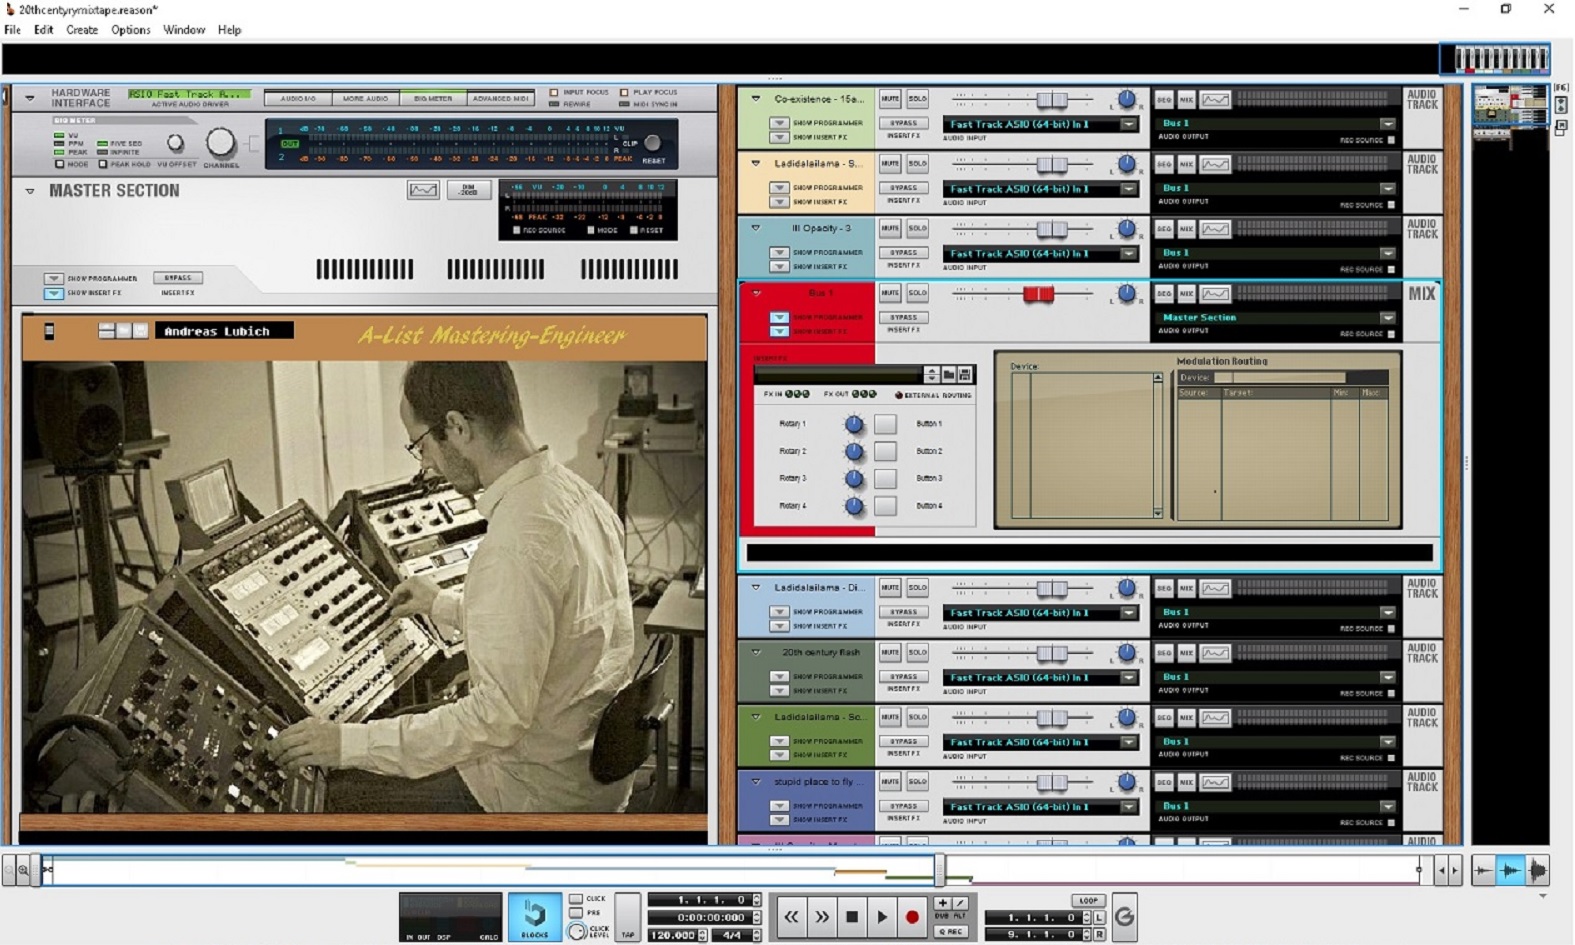1575x945 pixels.
Task: Enable the Click metronome checkbox
Action: coord(576,898)
